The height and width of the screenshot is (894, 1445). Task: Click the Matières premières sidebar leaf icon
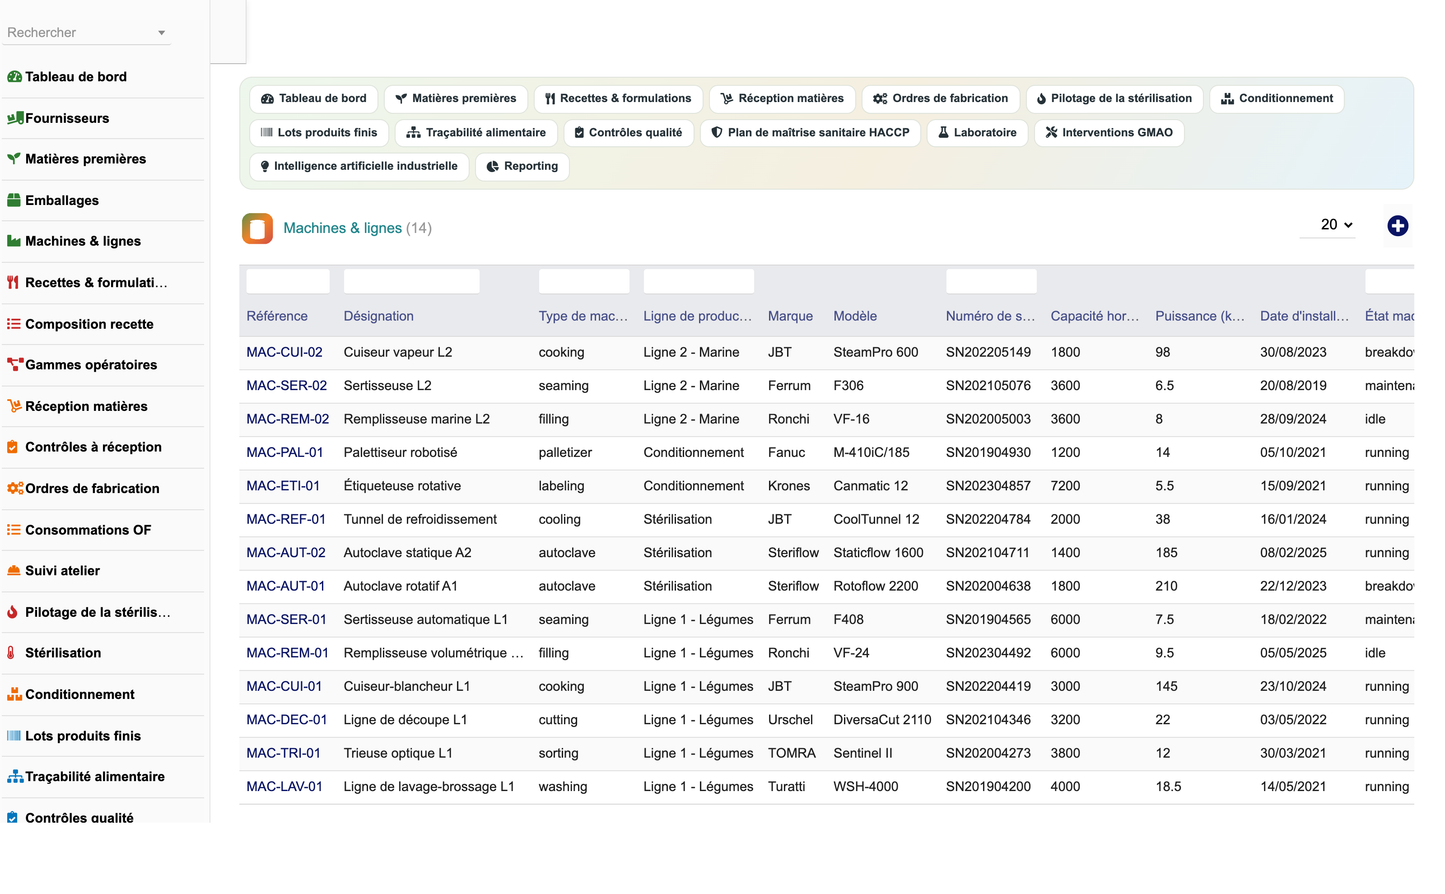pos(14,159)
